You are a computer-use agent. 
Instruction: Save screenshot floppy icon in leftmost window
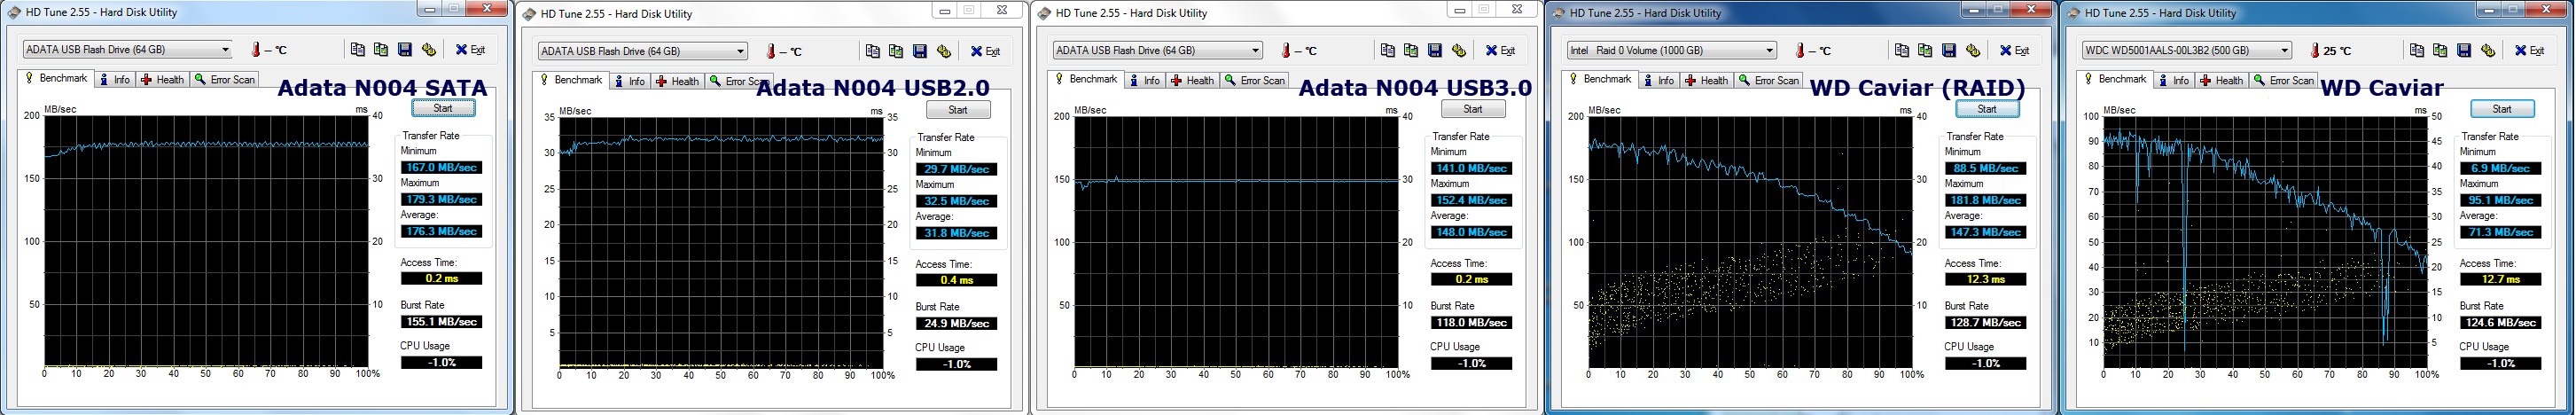coord(405,49)
